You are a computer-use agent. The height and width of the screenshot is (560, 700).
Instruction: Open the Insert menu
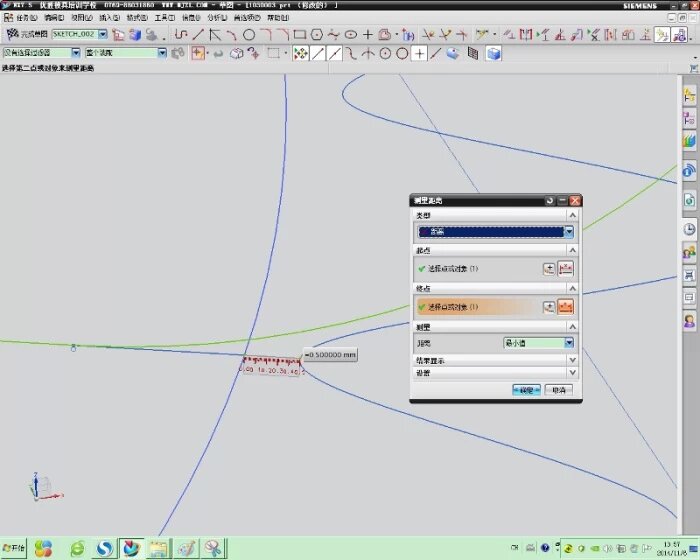pos(109,18)
